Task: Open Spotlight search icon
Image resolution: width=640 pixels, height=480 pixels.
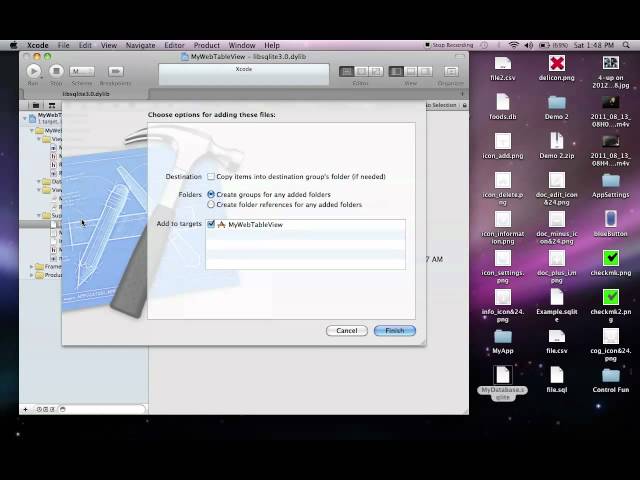Action: coord(626,45)
